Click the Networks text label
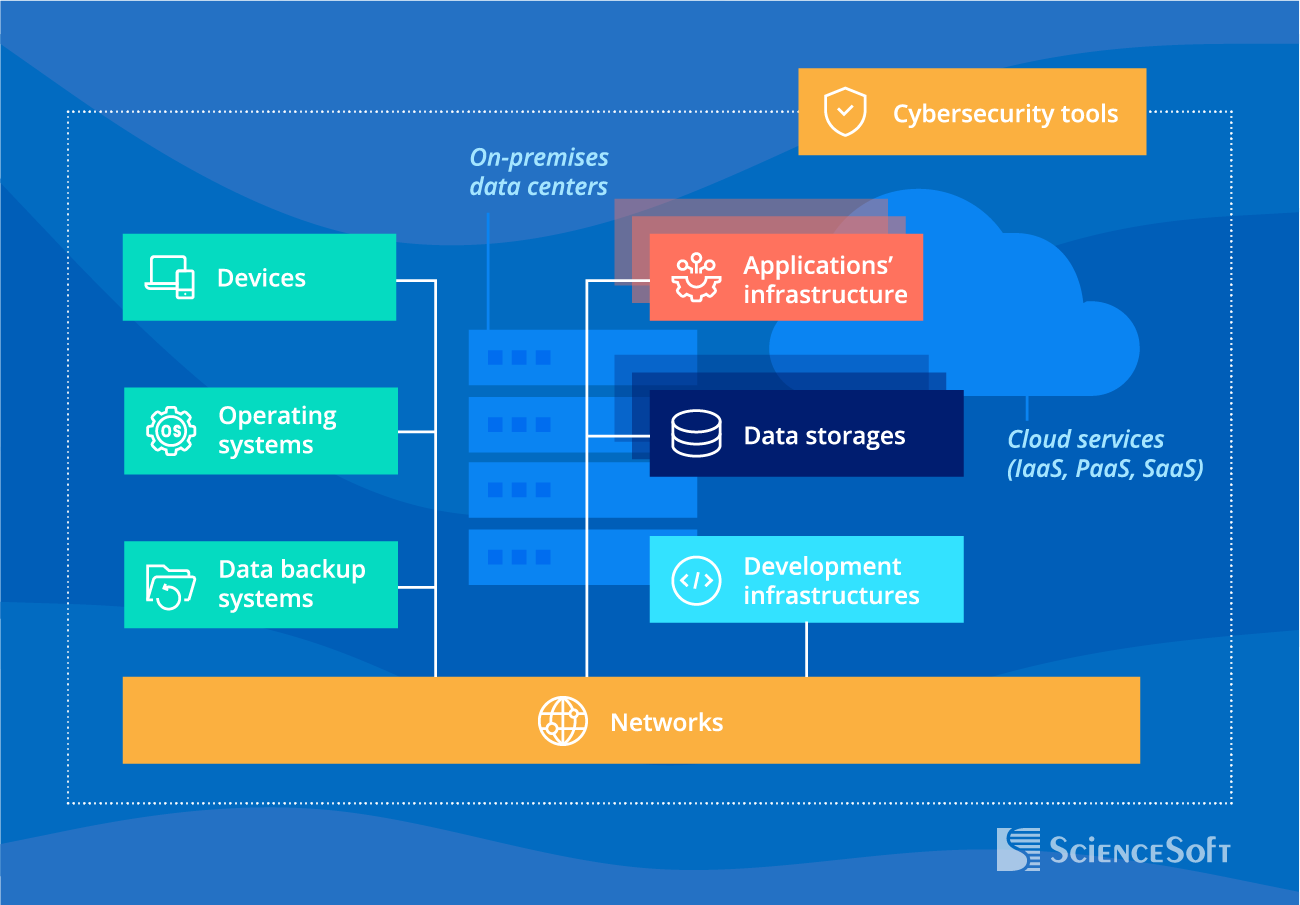The height and width of the screenshot is (905, 1300). (x=666, y=722)
